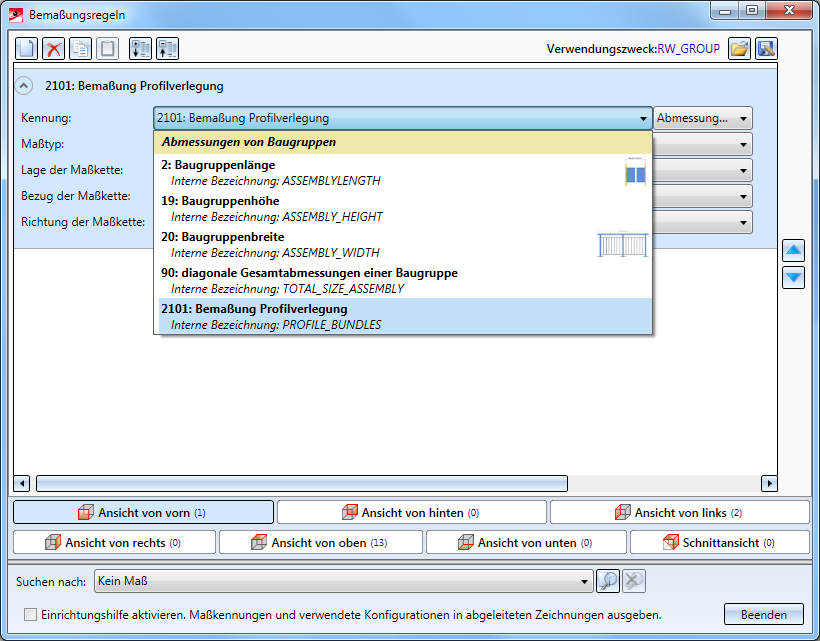
Task: Open the Abmessung... category dropdown
Action: click(703, 118)
